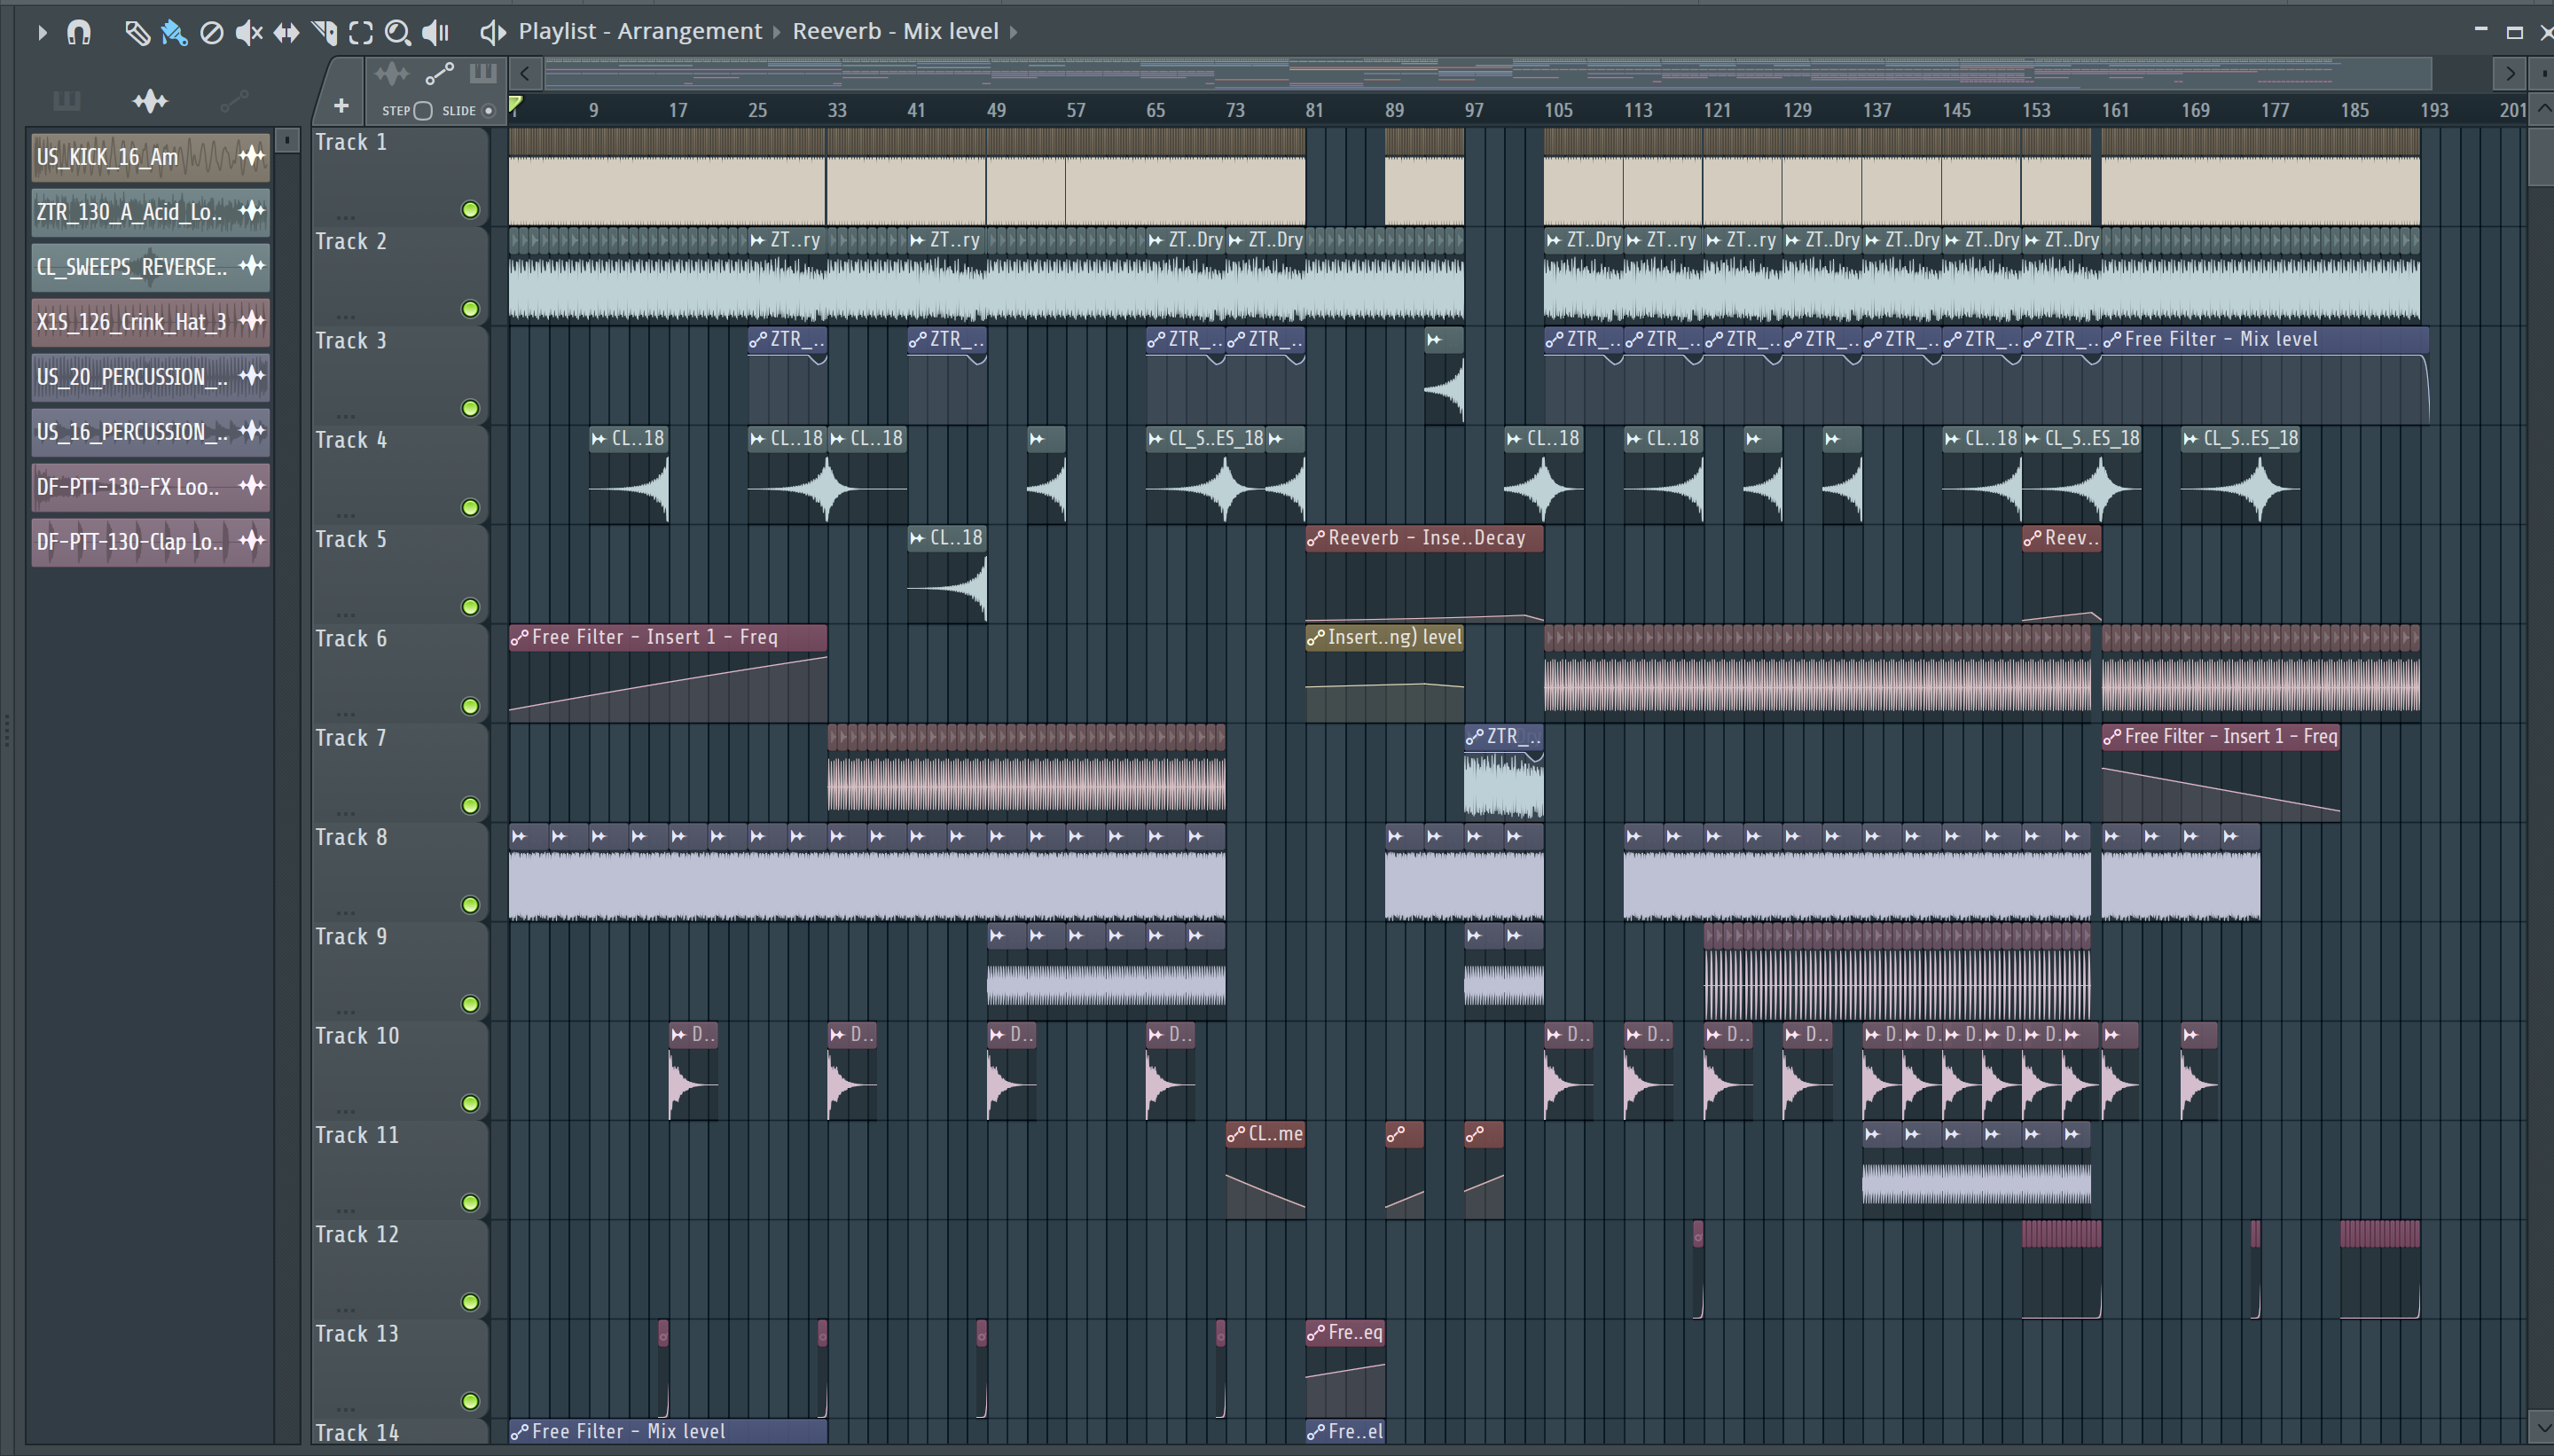
Task: Select the Paint brush tool
Action: [174, 33]
